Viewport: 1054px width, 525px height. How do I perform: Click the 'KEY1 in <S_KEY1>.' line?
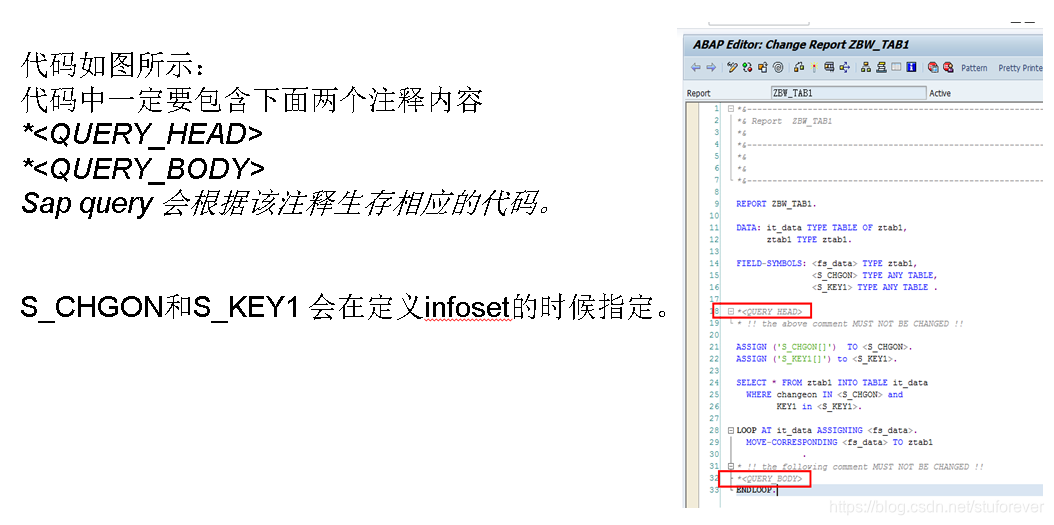(819, 407)
